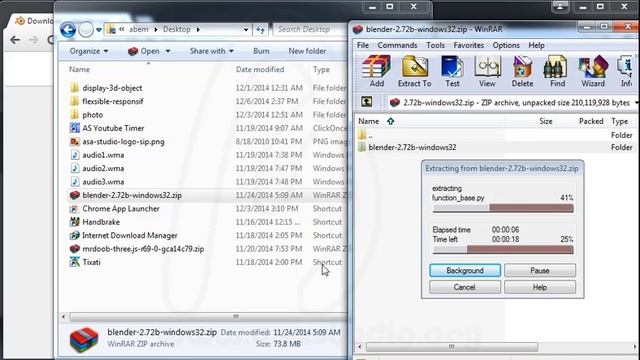The width and height of the screenshot is (640, 360).
Task: Open the WinRAR Tools menu
Action: pyautogui.click(x=435, y=45)
